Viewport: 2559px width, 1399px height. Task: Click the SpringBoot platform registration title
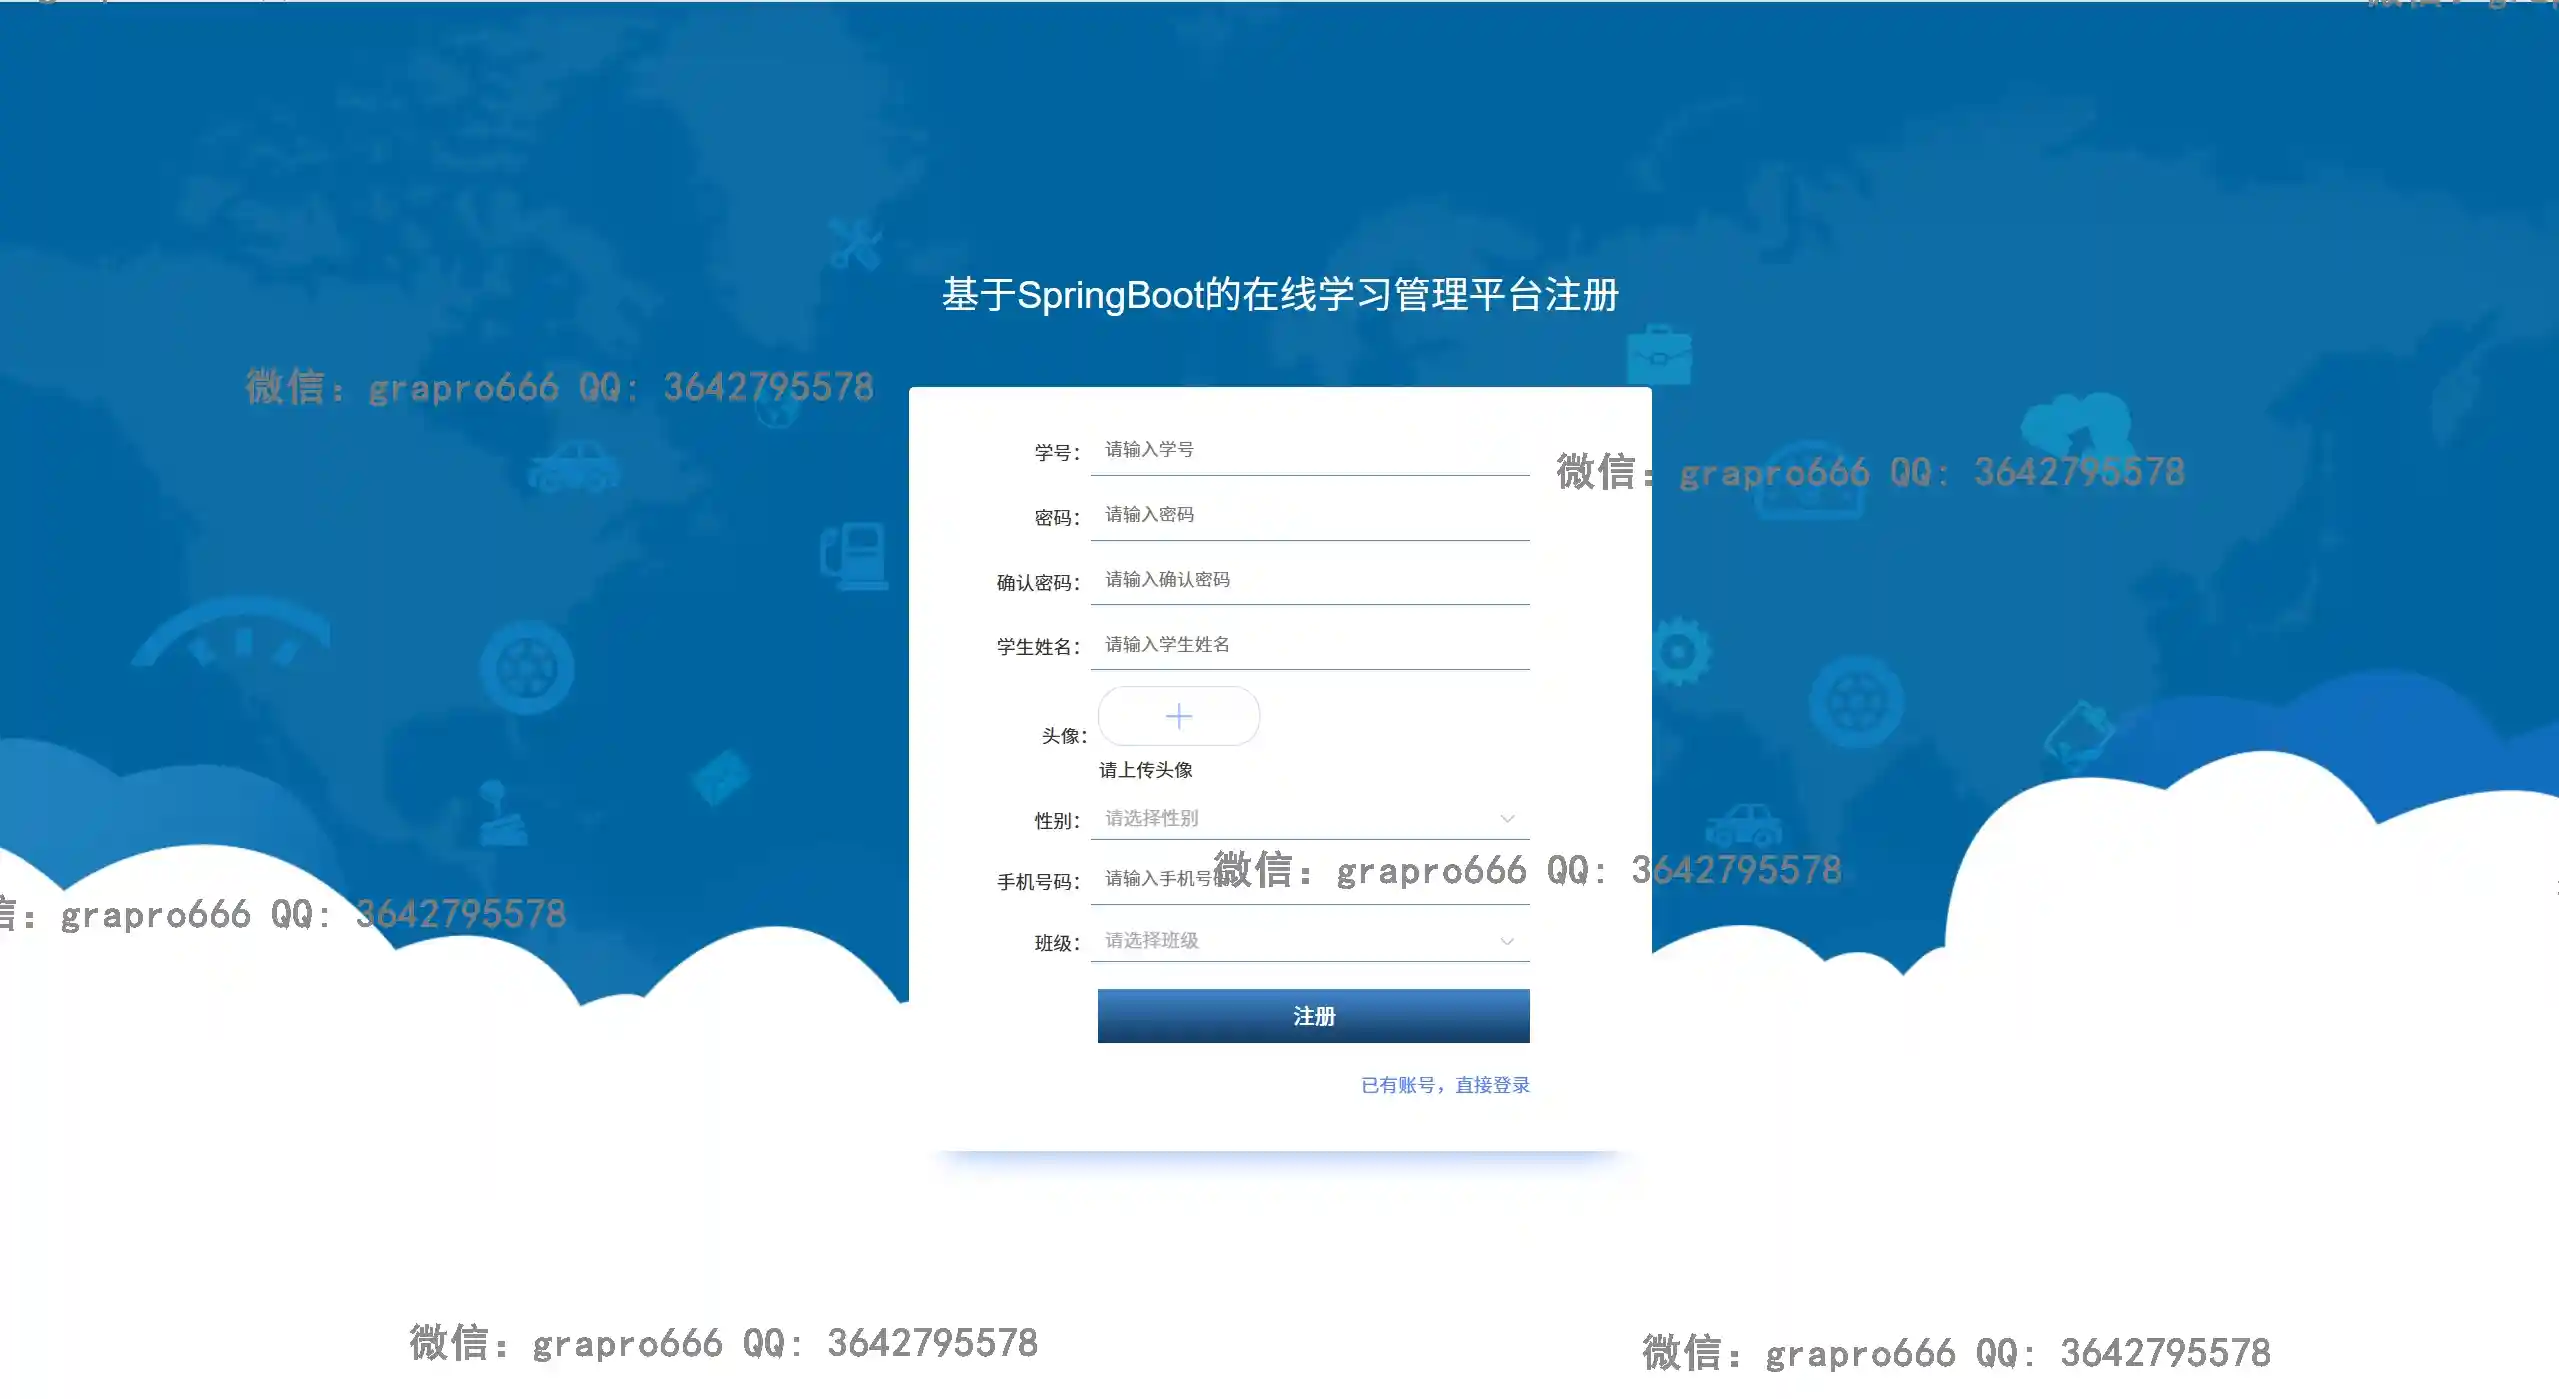pyautogui.click(x=1280, y=295)
